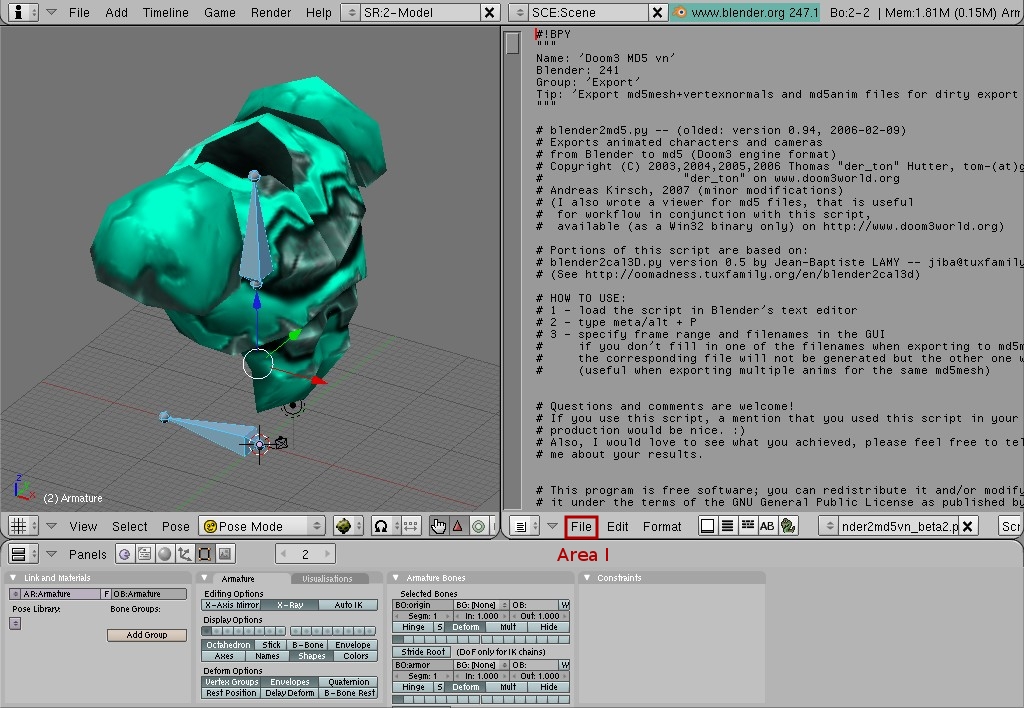
Task: Click the X next to SR:2-Model
Action: point(488,12)
